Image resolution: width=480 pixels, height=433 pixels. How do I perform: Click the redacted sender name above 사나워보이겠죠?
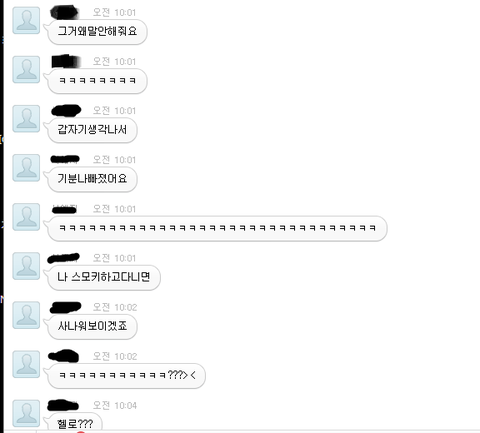tap(65, 307)
